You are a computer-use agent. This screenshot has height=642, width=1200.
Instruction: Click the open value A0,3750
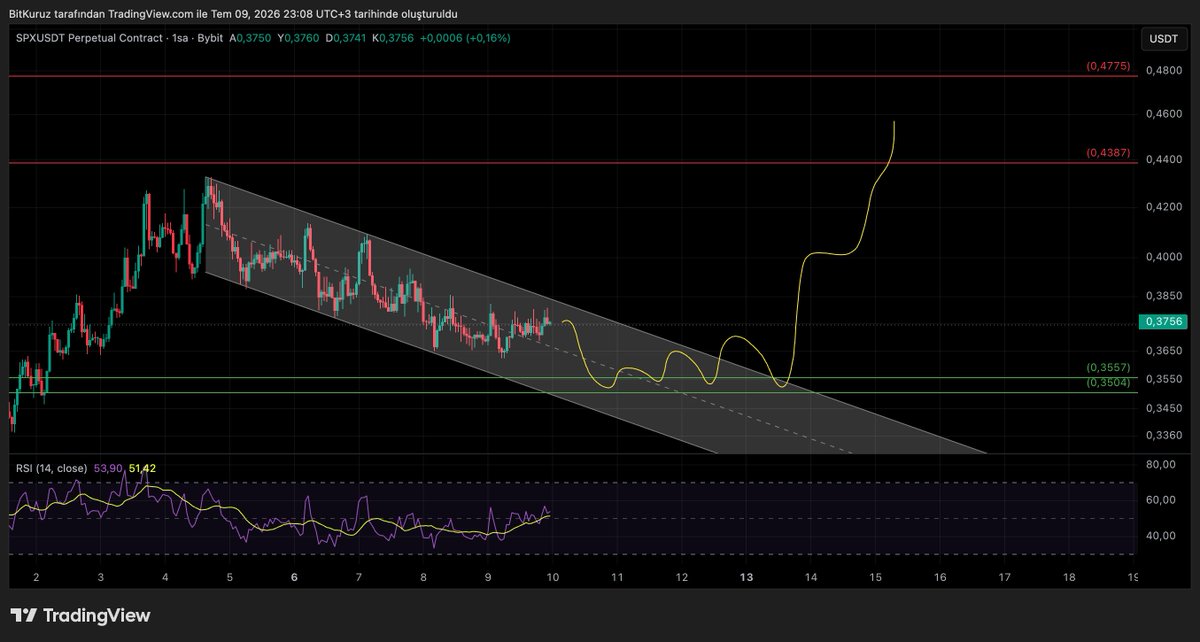(x=252, y=38)
